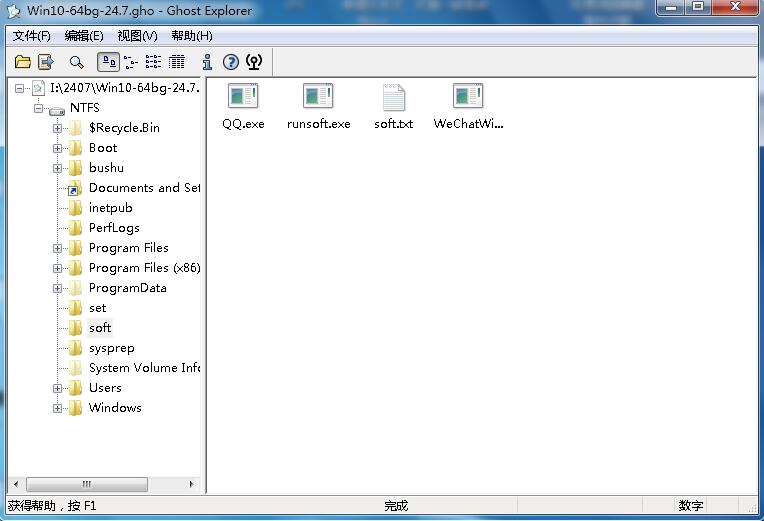This screenshot has height=521, width=764.
Task: Switch to small icons view
Action: pos(131,62)
